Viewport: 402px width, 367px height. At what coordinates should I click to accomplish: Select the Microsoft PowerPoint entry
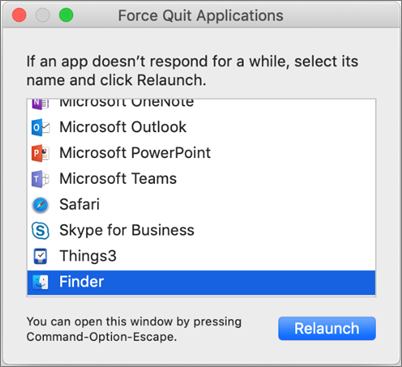tap(201, 153)
